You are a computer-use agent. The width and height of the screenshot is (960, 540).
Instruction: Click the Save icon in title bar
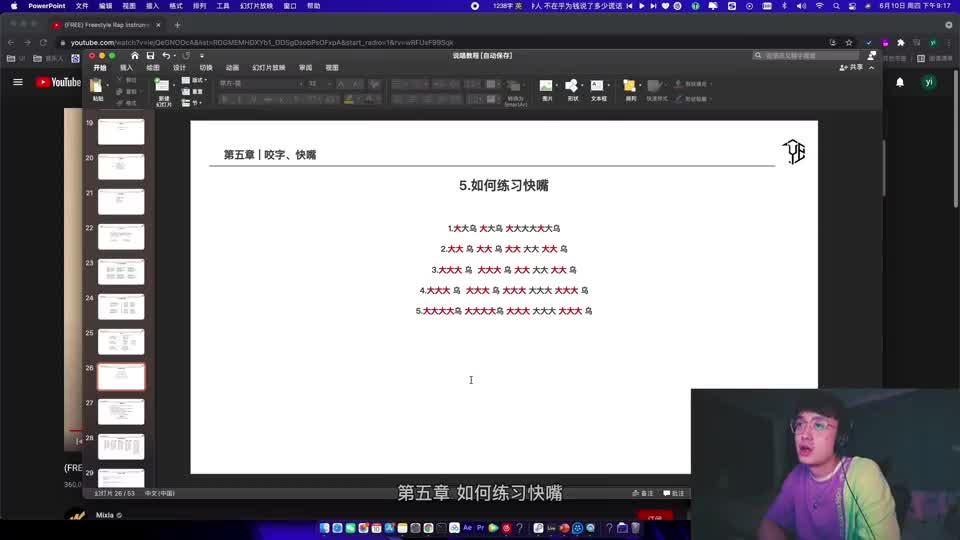(x=150, y=56)
